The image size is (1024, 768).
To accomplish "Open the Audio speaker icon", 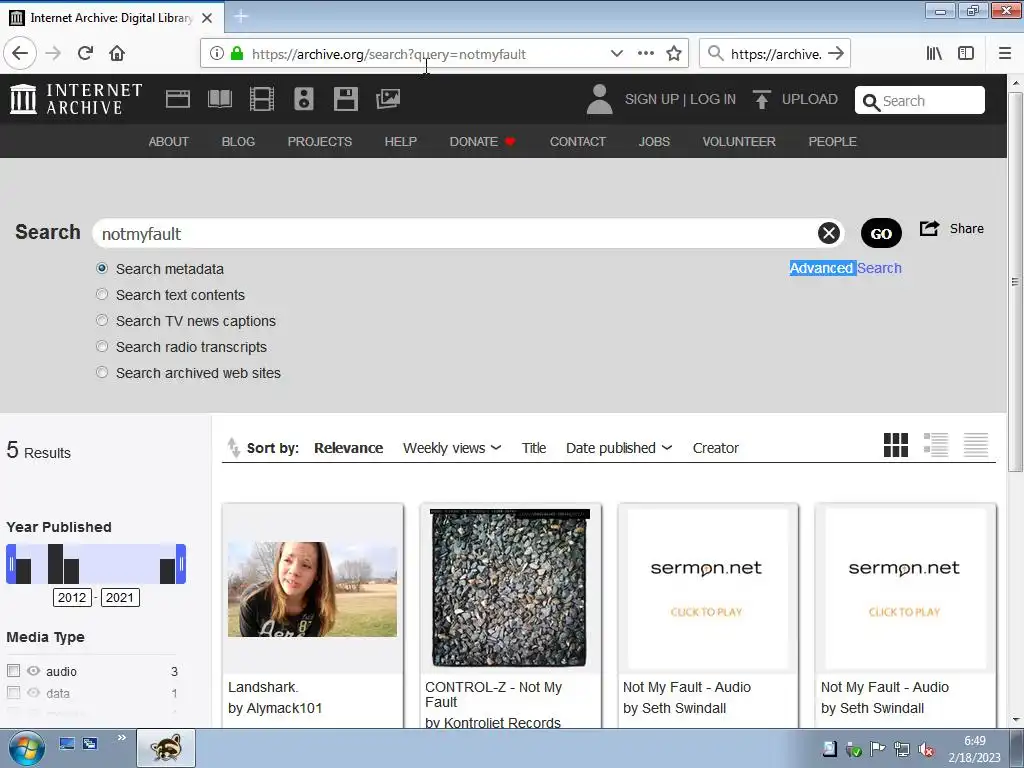I will coord(304,99).
